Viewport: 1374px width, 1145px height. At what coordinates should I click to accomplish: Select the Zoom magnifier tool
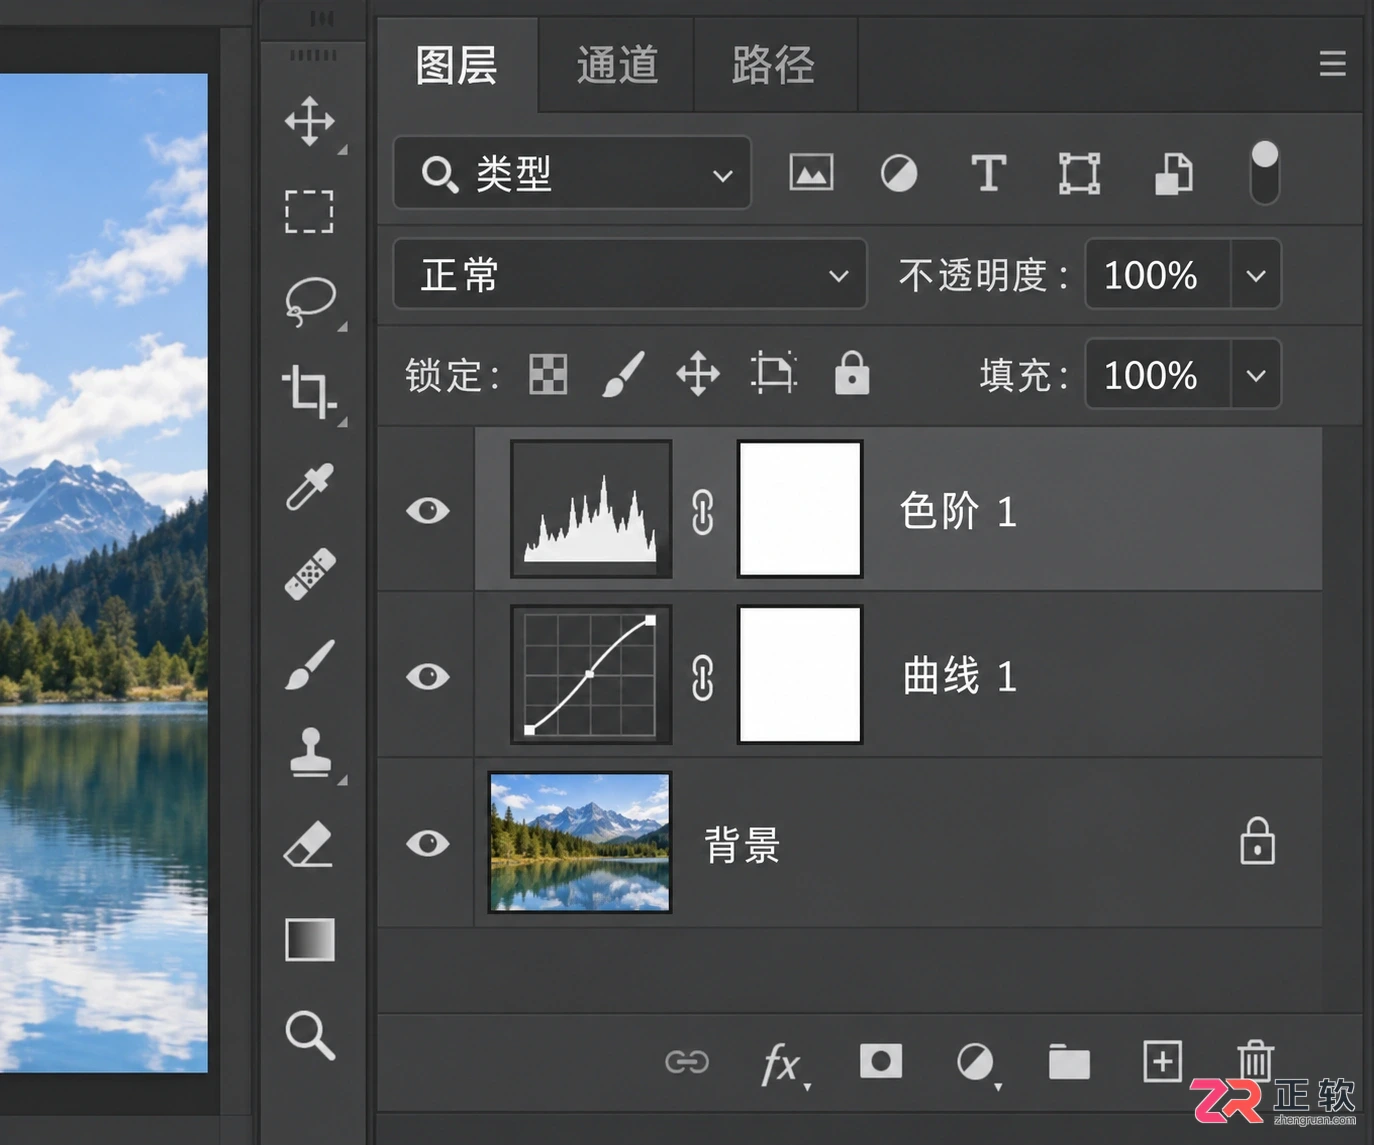310,1034
